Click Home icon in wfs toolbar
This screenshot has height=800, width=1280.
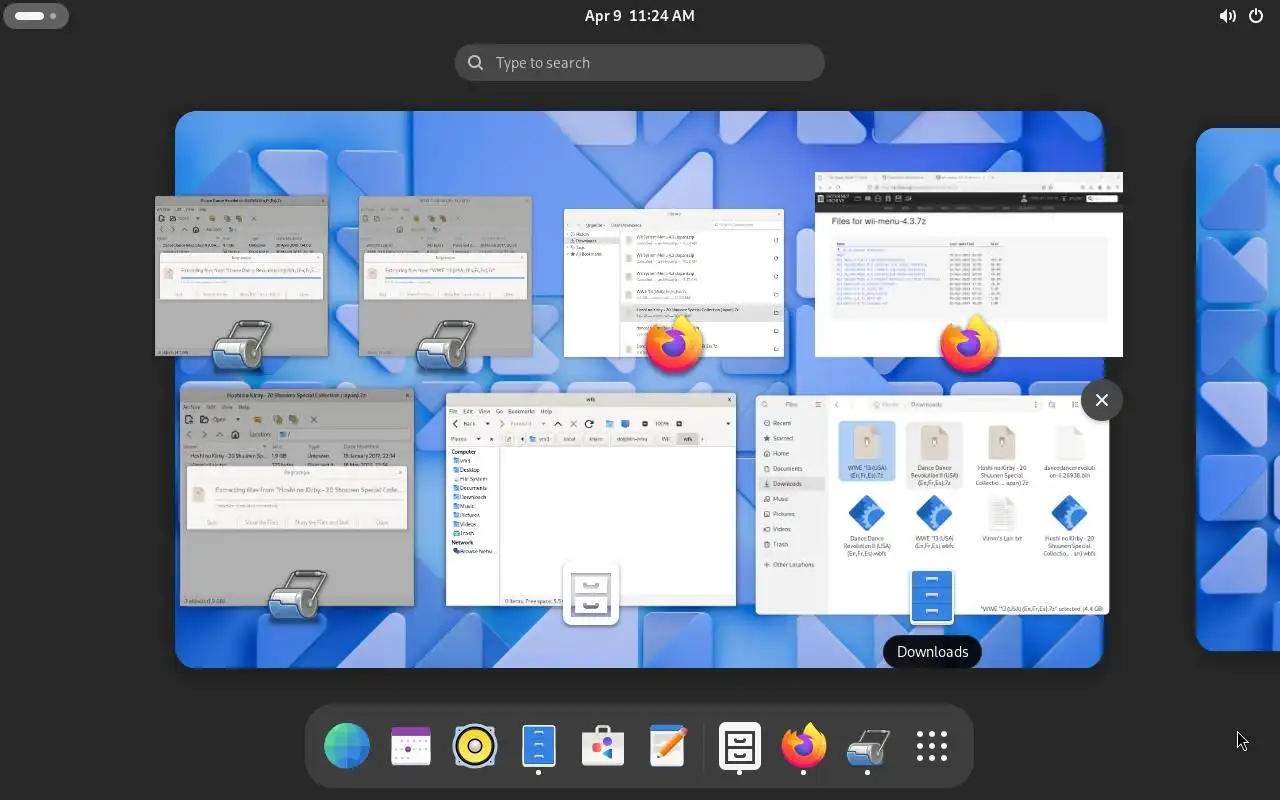[609, 424]
